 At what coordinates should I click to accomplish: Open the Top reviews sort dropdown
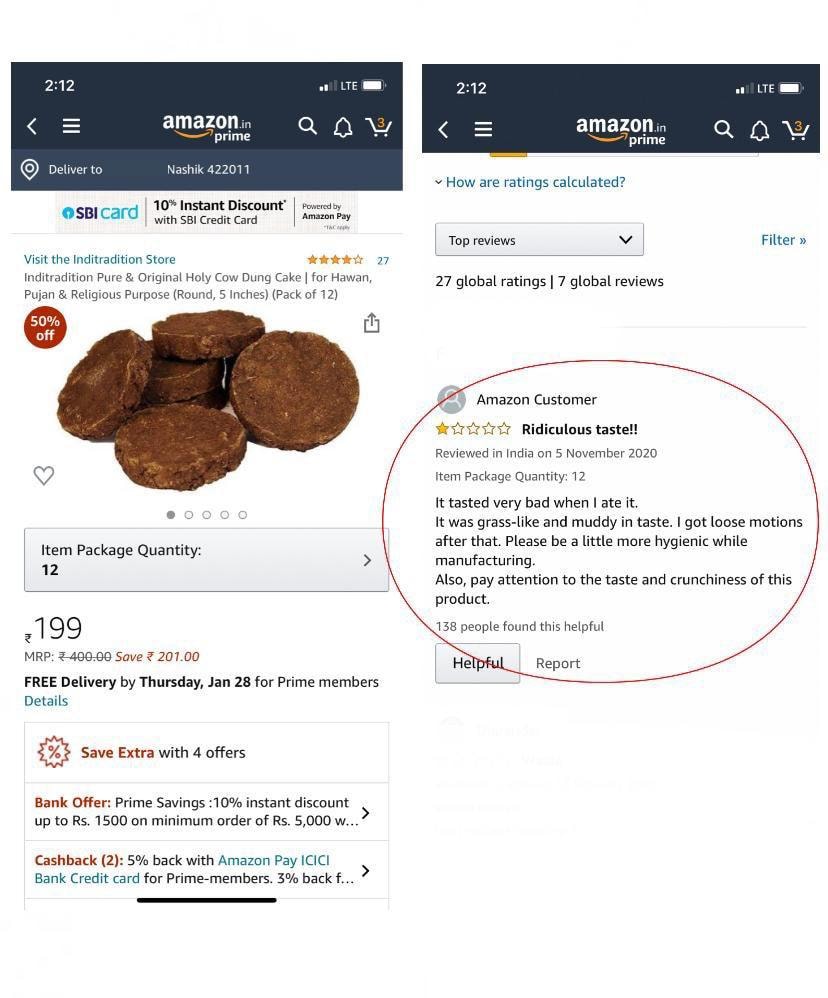click(x=539, y=240)
